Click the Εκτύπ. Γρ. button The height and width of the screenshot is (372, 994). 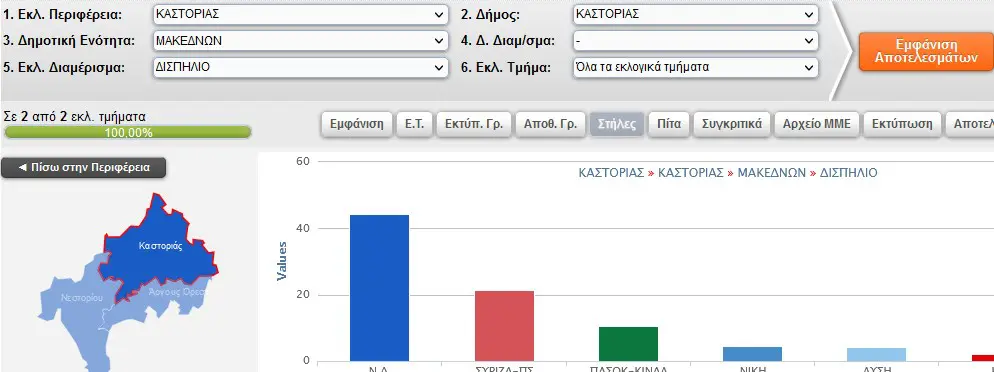[x=474, y=124]
